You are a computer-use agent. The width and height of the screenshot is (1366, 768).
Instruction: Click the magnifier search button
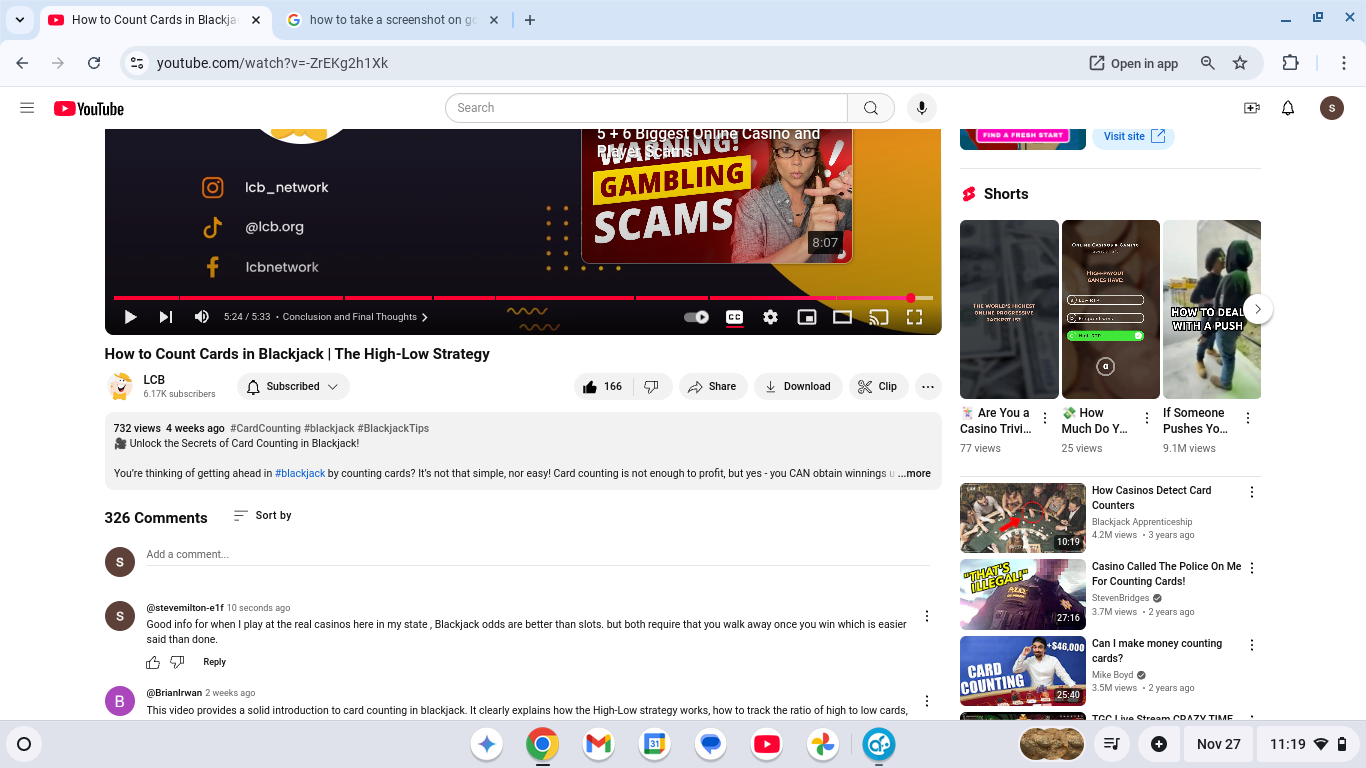(x=871, y=108)
